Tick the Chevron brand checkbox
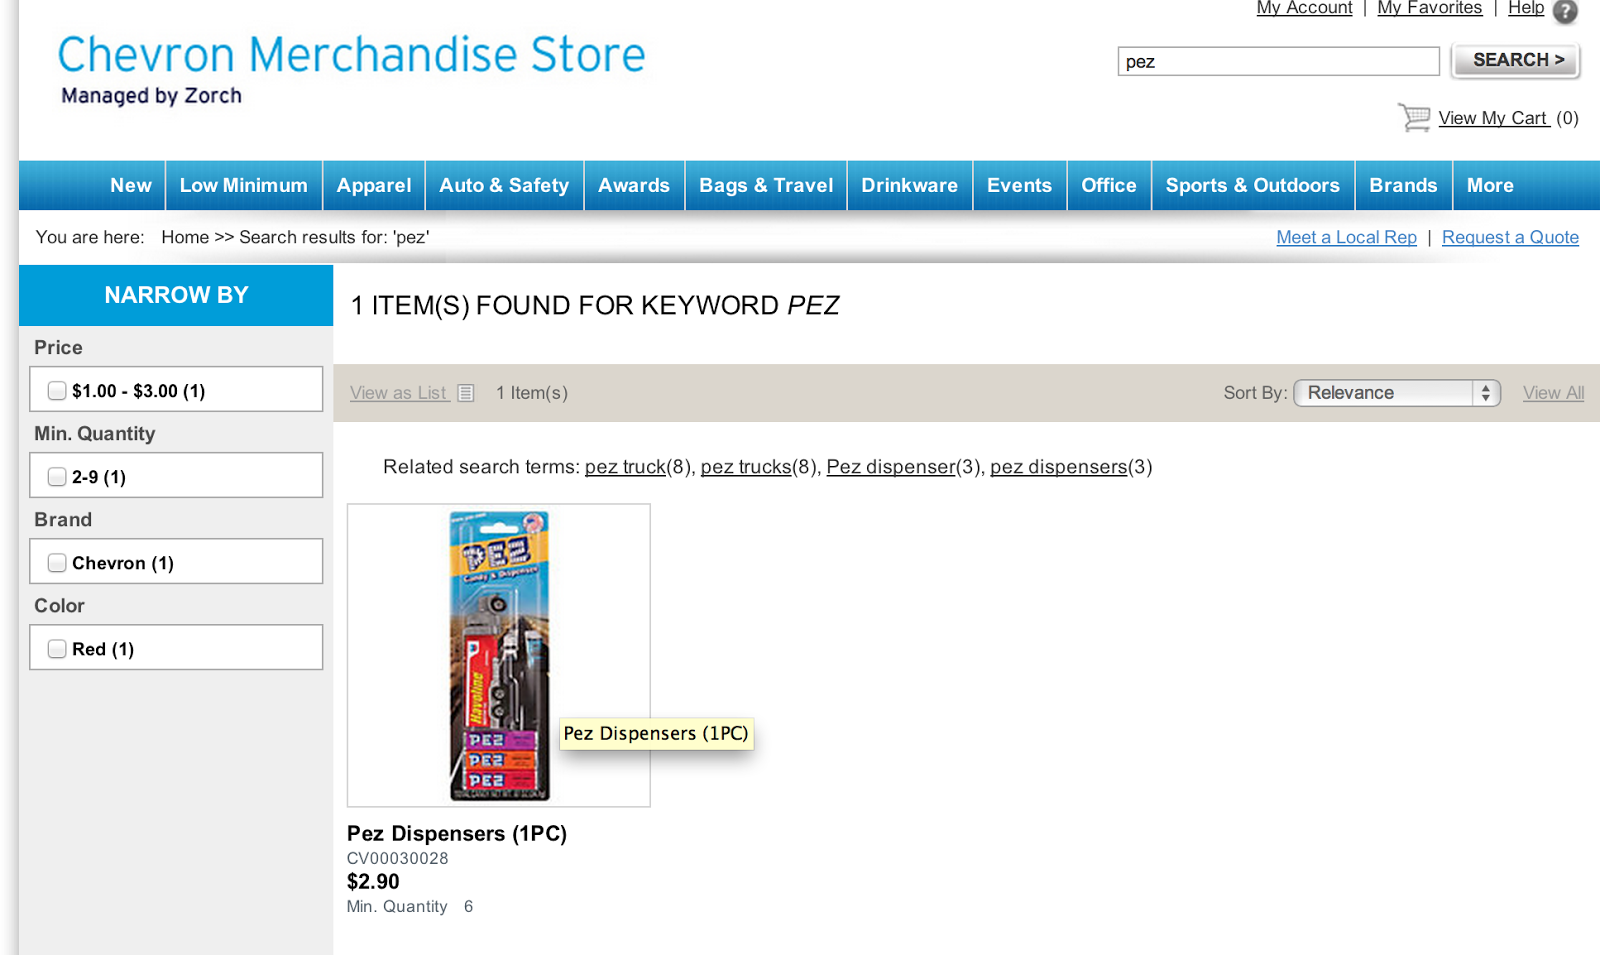Screen dimensions: 1600x955 tap(58, 563)
